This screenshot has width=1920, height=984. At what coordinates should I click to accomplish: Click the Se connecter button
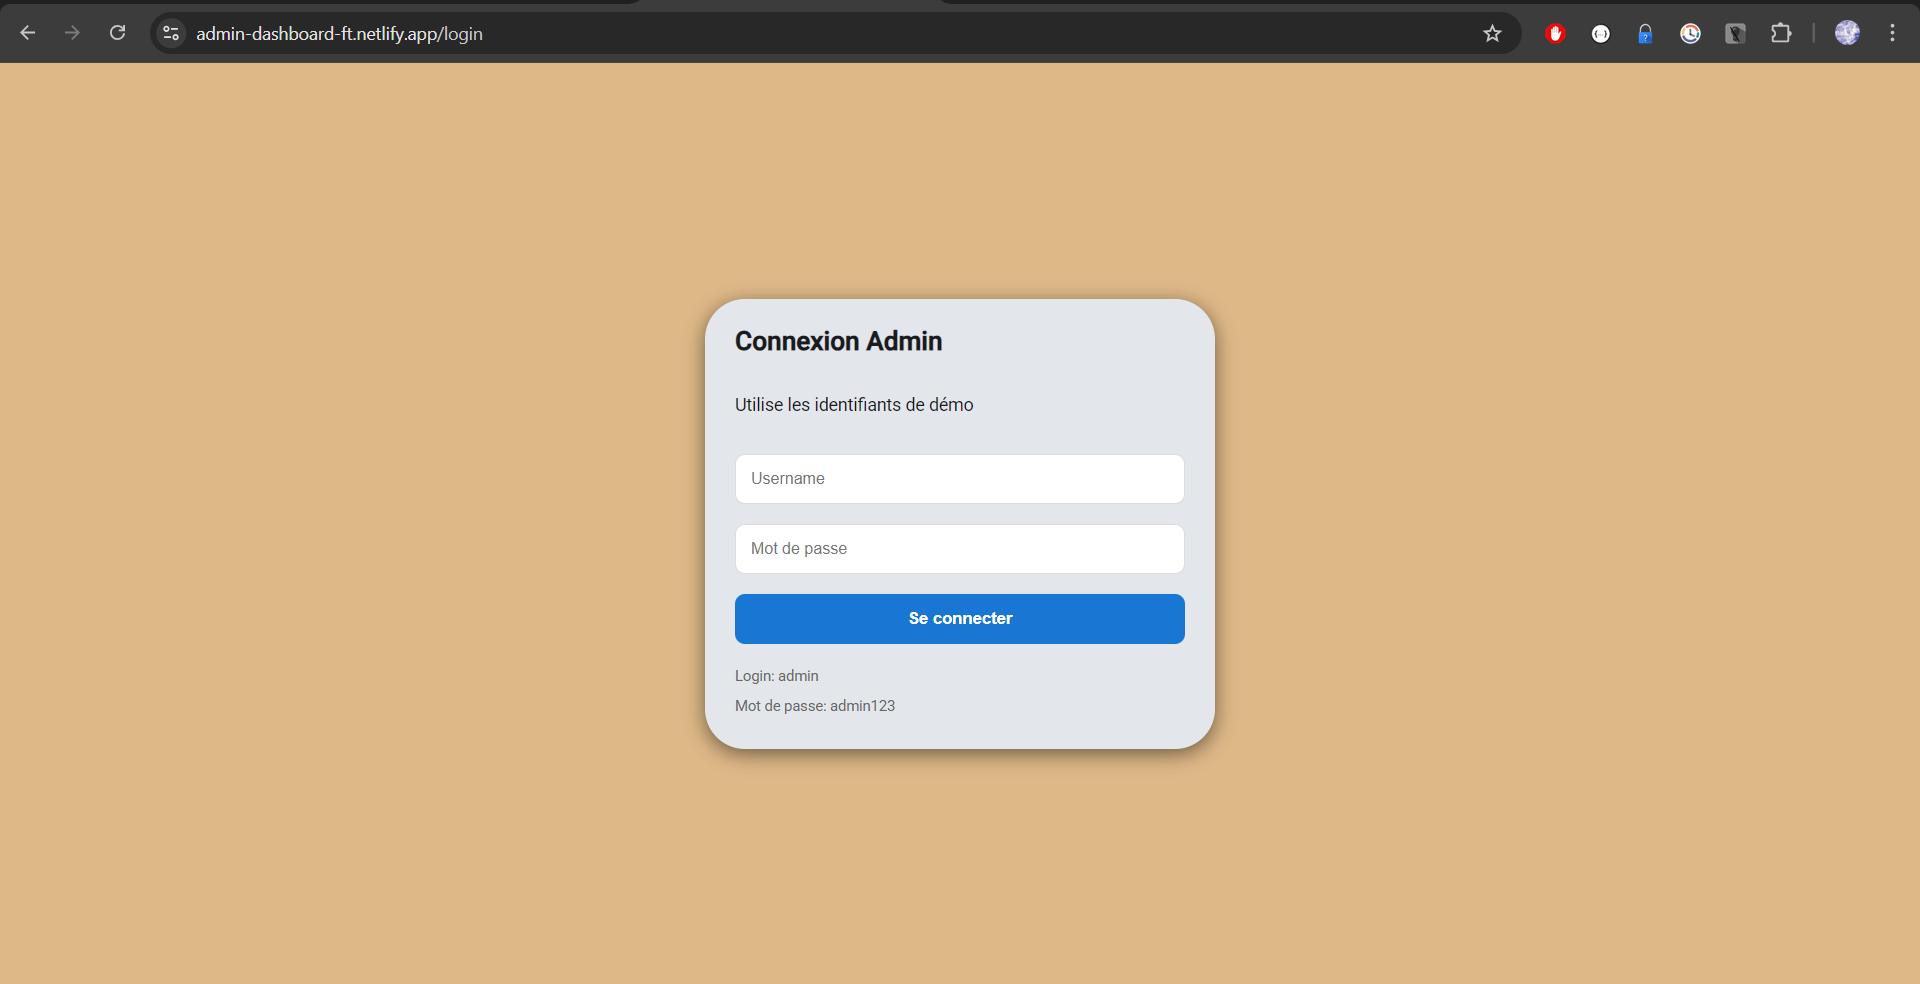960,619
